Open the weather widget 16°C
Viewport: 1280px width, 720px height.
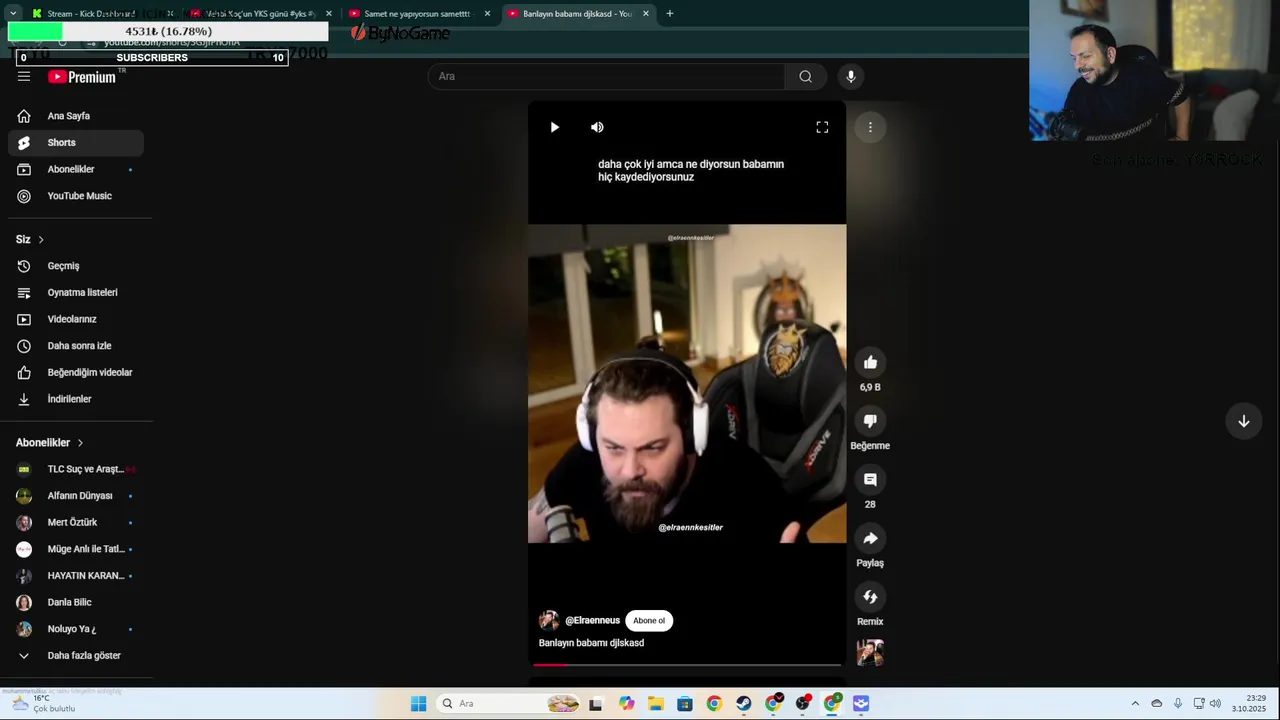click(x=42, y=703)
